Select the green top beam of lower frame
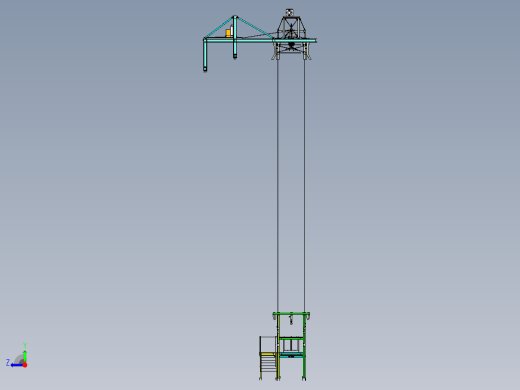 (291, 314)
